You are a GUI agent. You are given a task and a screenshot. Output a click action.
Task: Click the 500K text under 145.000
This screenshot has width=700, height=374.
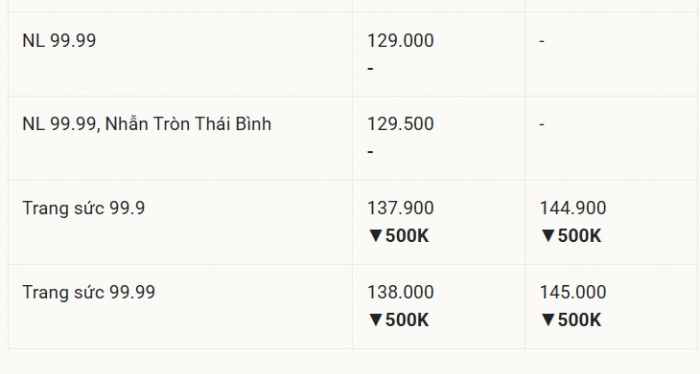(579, 320)
